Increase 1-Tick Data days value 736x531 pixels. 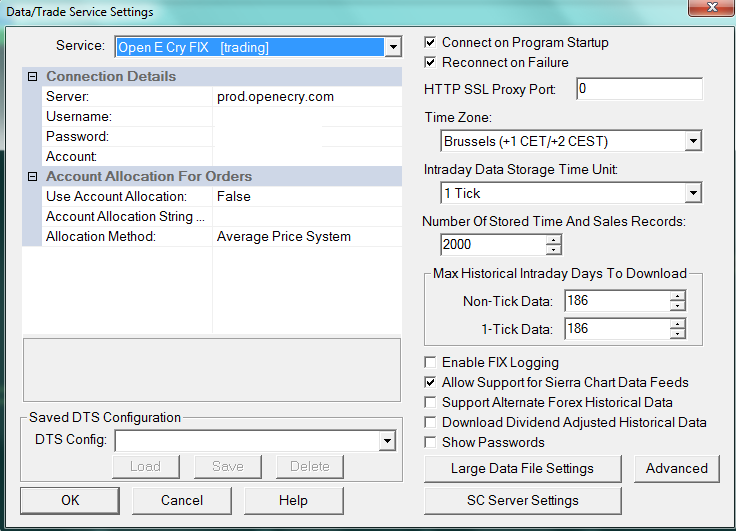coord(677,324)
